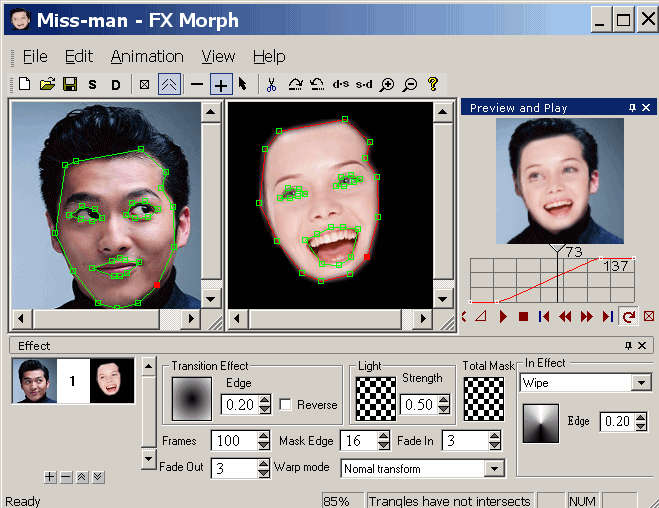Image resolution: width=659 pixels, height=508 pixels.
Task: Click the New project toolbar icon
Action: [x=25, y=84]
